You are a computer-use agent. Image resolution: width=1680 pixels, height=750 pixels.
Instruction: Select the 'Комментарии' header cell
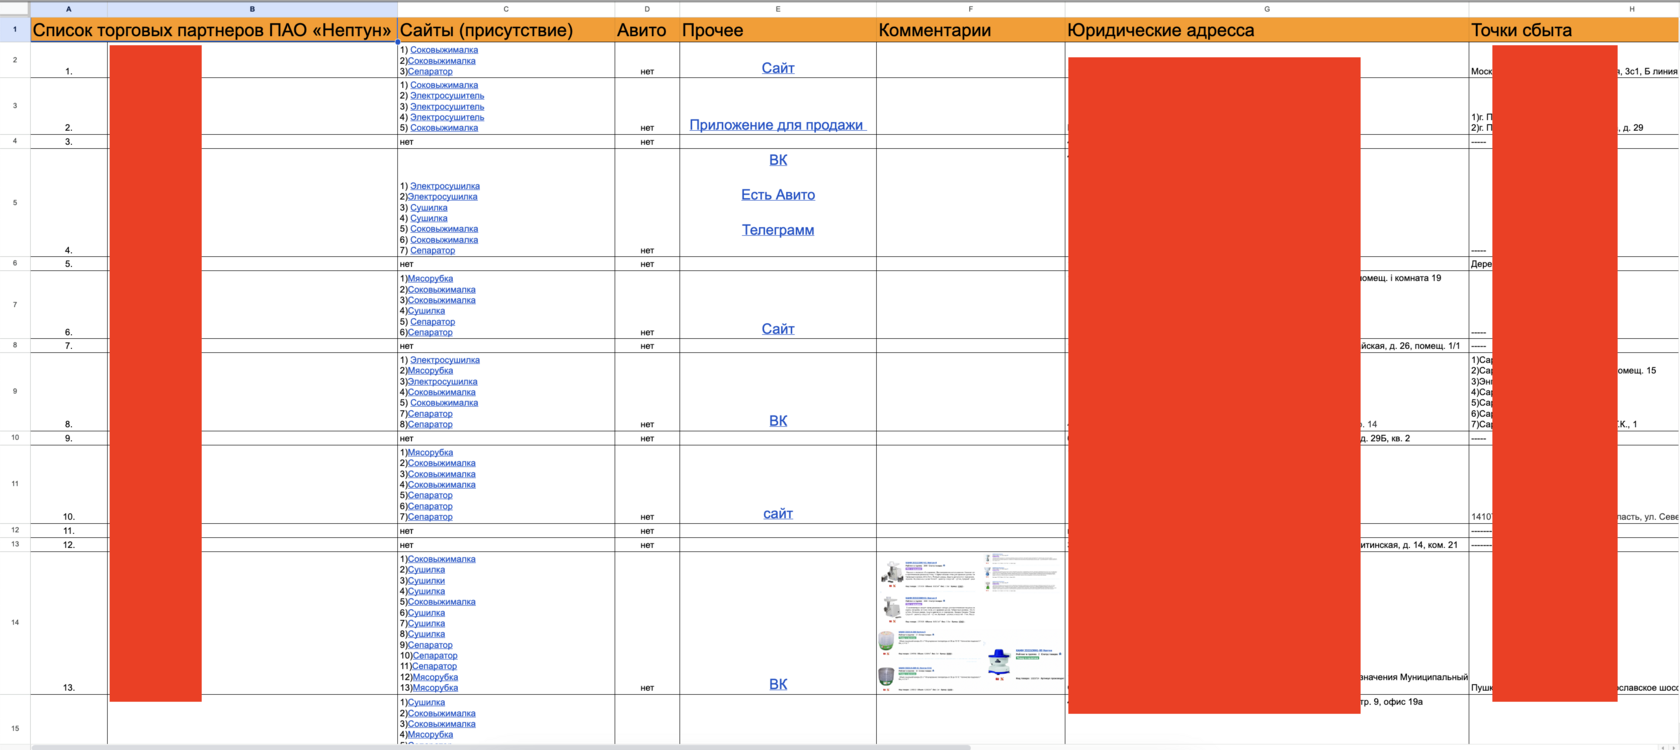(x=970, y=30)
